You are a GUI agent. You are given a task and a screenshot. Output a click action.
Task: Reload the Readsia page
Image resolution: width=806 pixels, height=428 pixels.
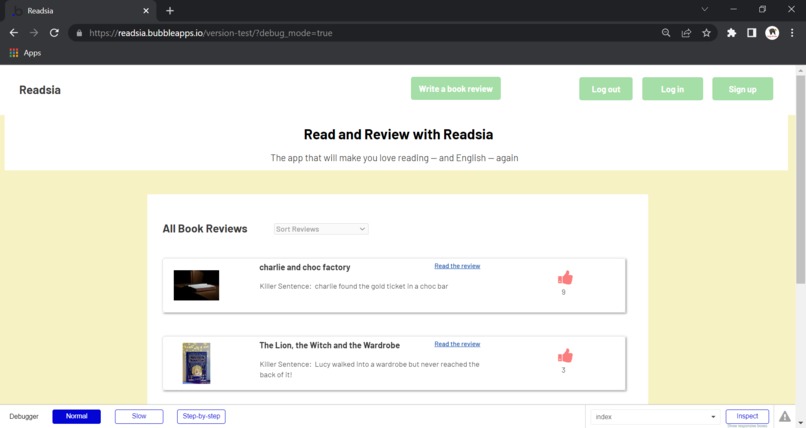[x=54, y=33]
